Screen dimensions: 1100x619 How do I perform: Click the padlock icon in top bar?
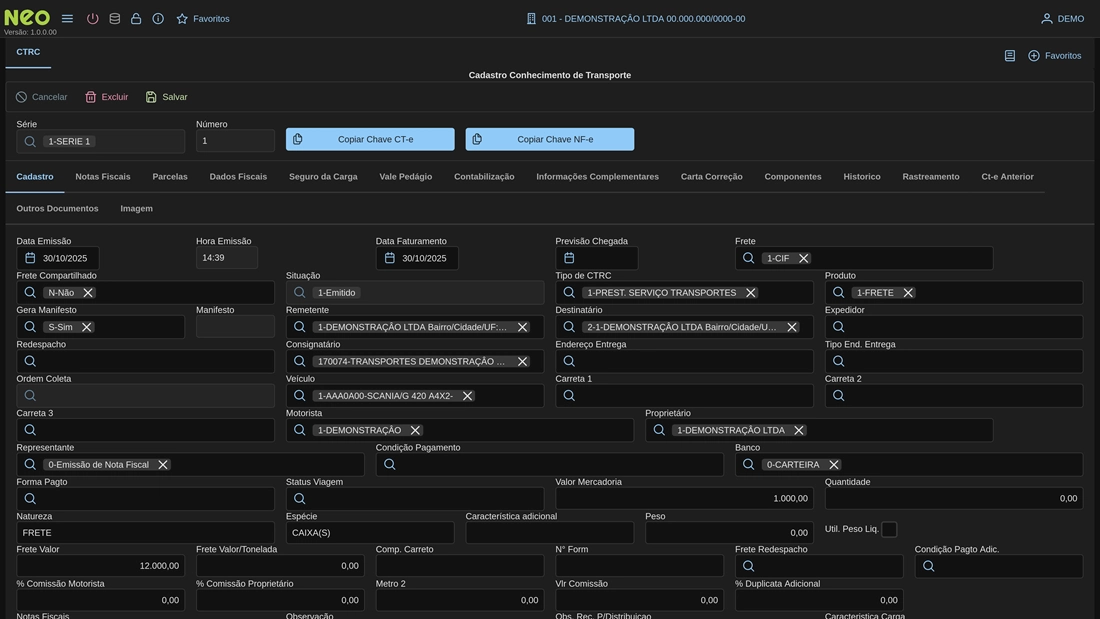[136, 19]
